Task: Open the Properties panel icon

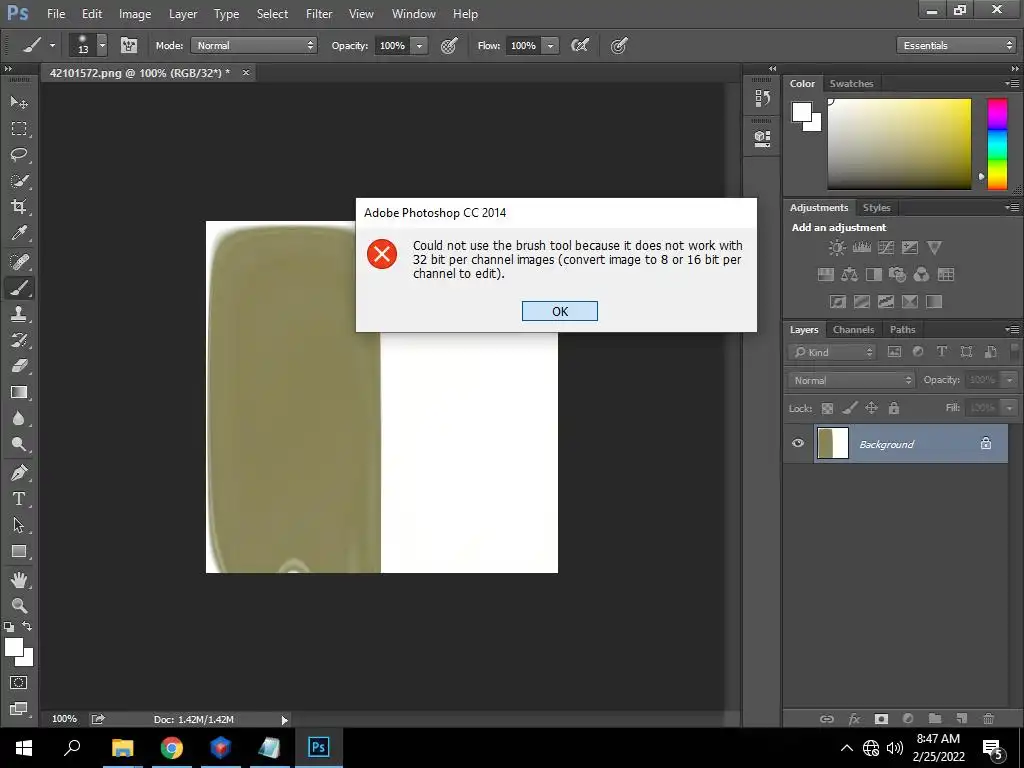Action: click(762, 138)
